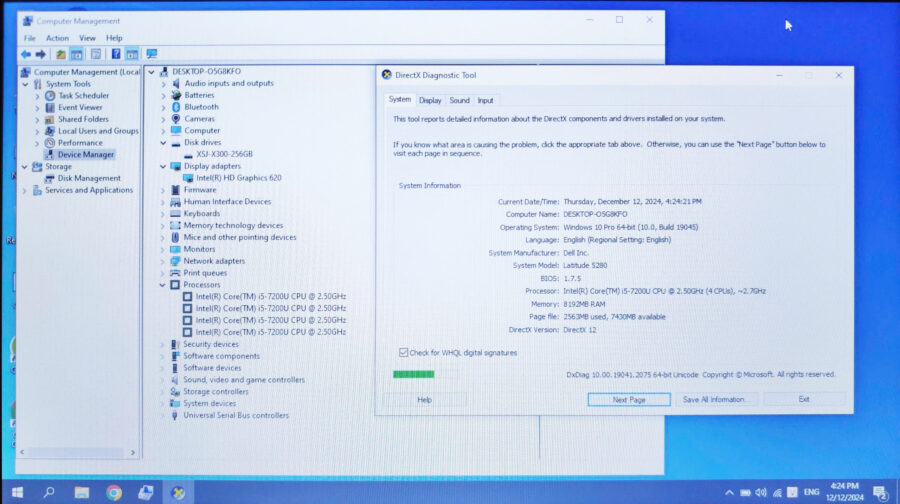Switch to the Display tab in DirectX tool
This screenshot has height=504, width=900.
click(x=430, y=100)
